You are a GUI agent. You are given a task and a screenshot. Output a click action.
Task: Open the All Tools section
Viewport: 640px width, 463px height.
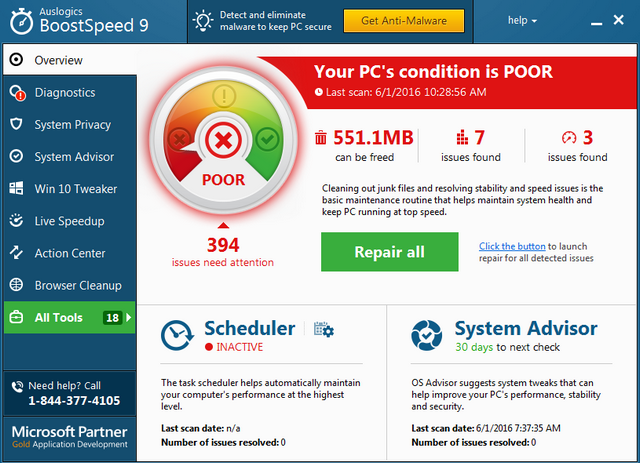70,317
